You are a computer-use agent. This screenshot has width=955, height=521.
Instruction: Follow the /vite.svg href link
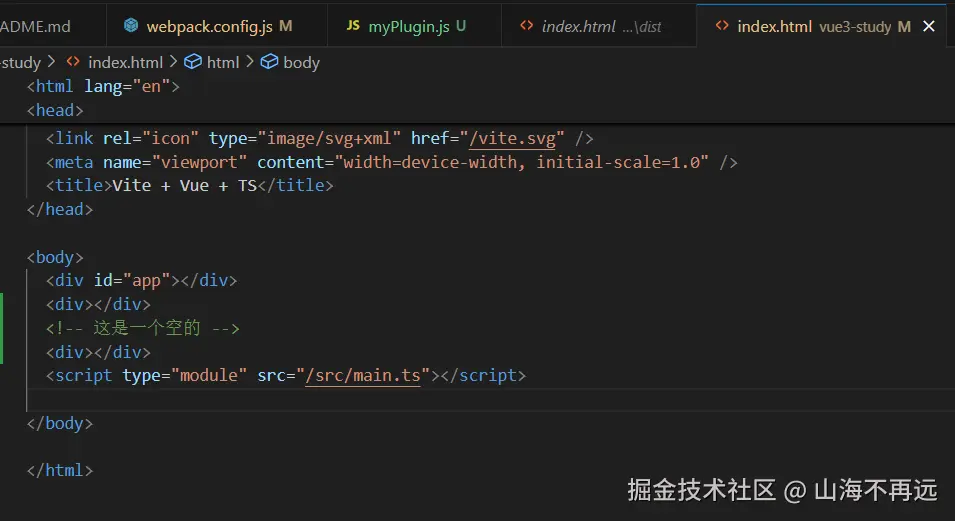pos(518,138)
